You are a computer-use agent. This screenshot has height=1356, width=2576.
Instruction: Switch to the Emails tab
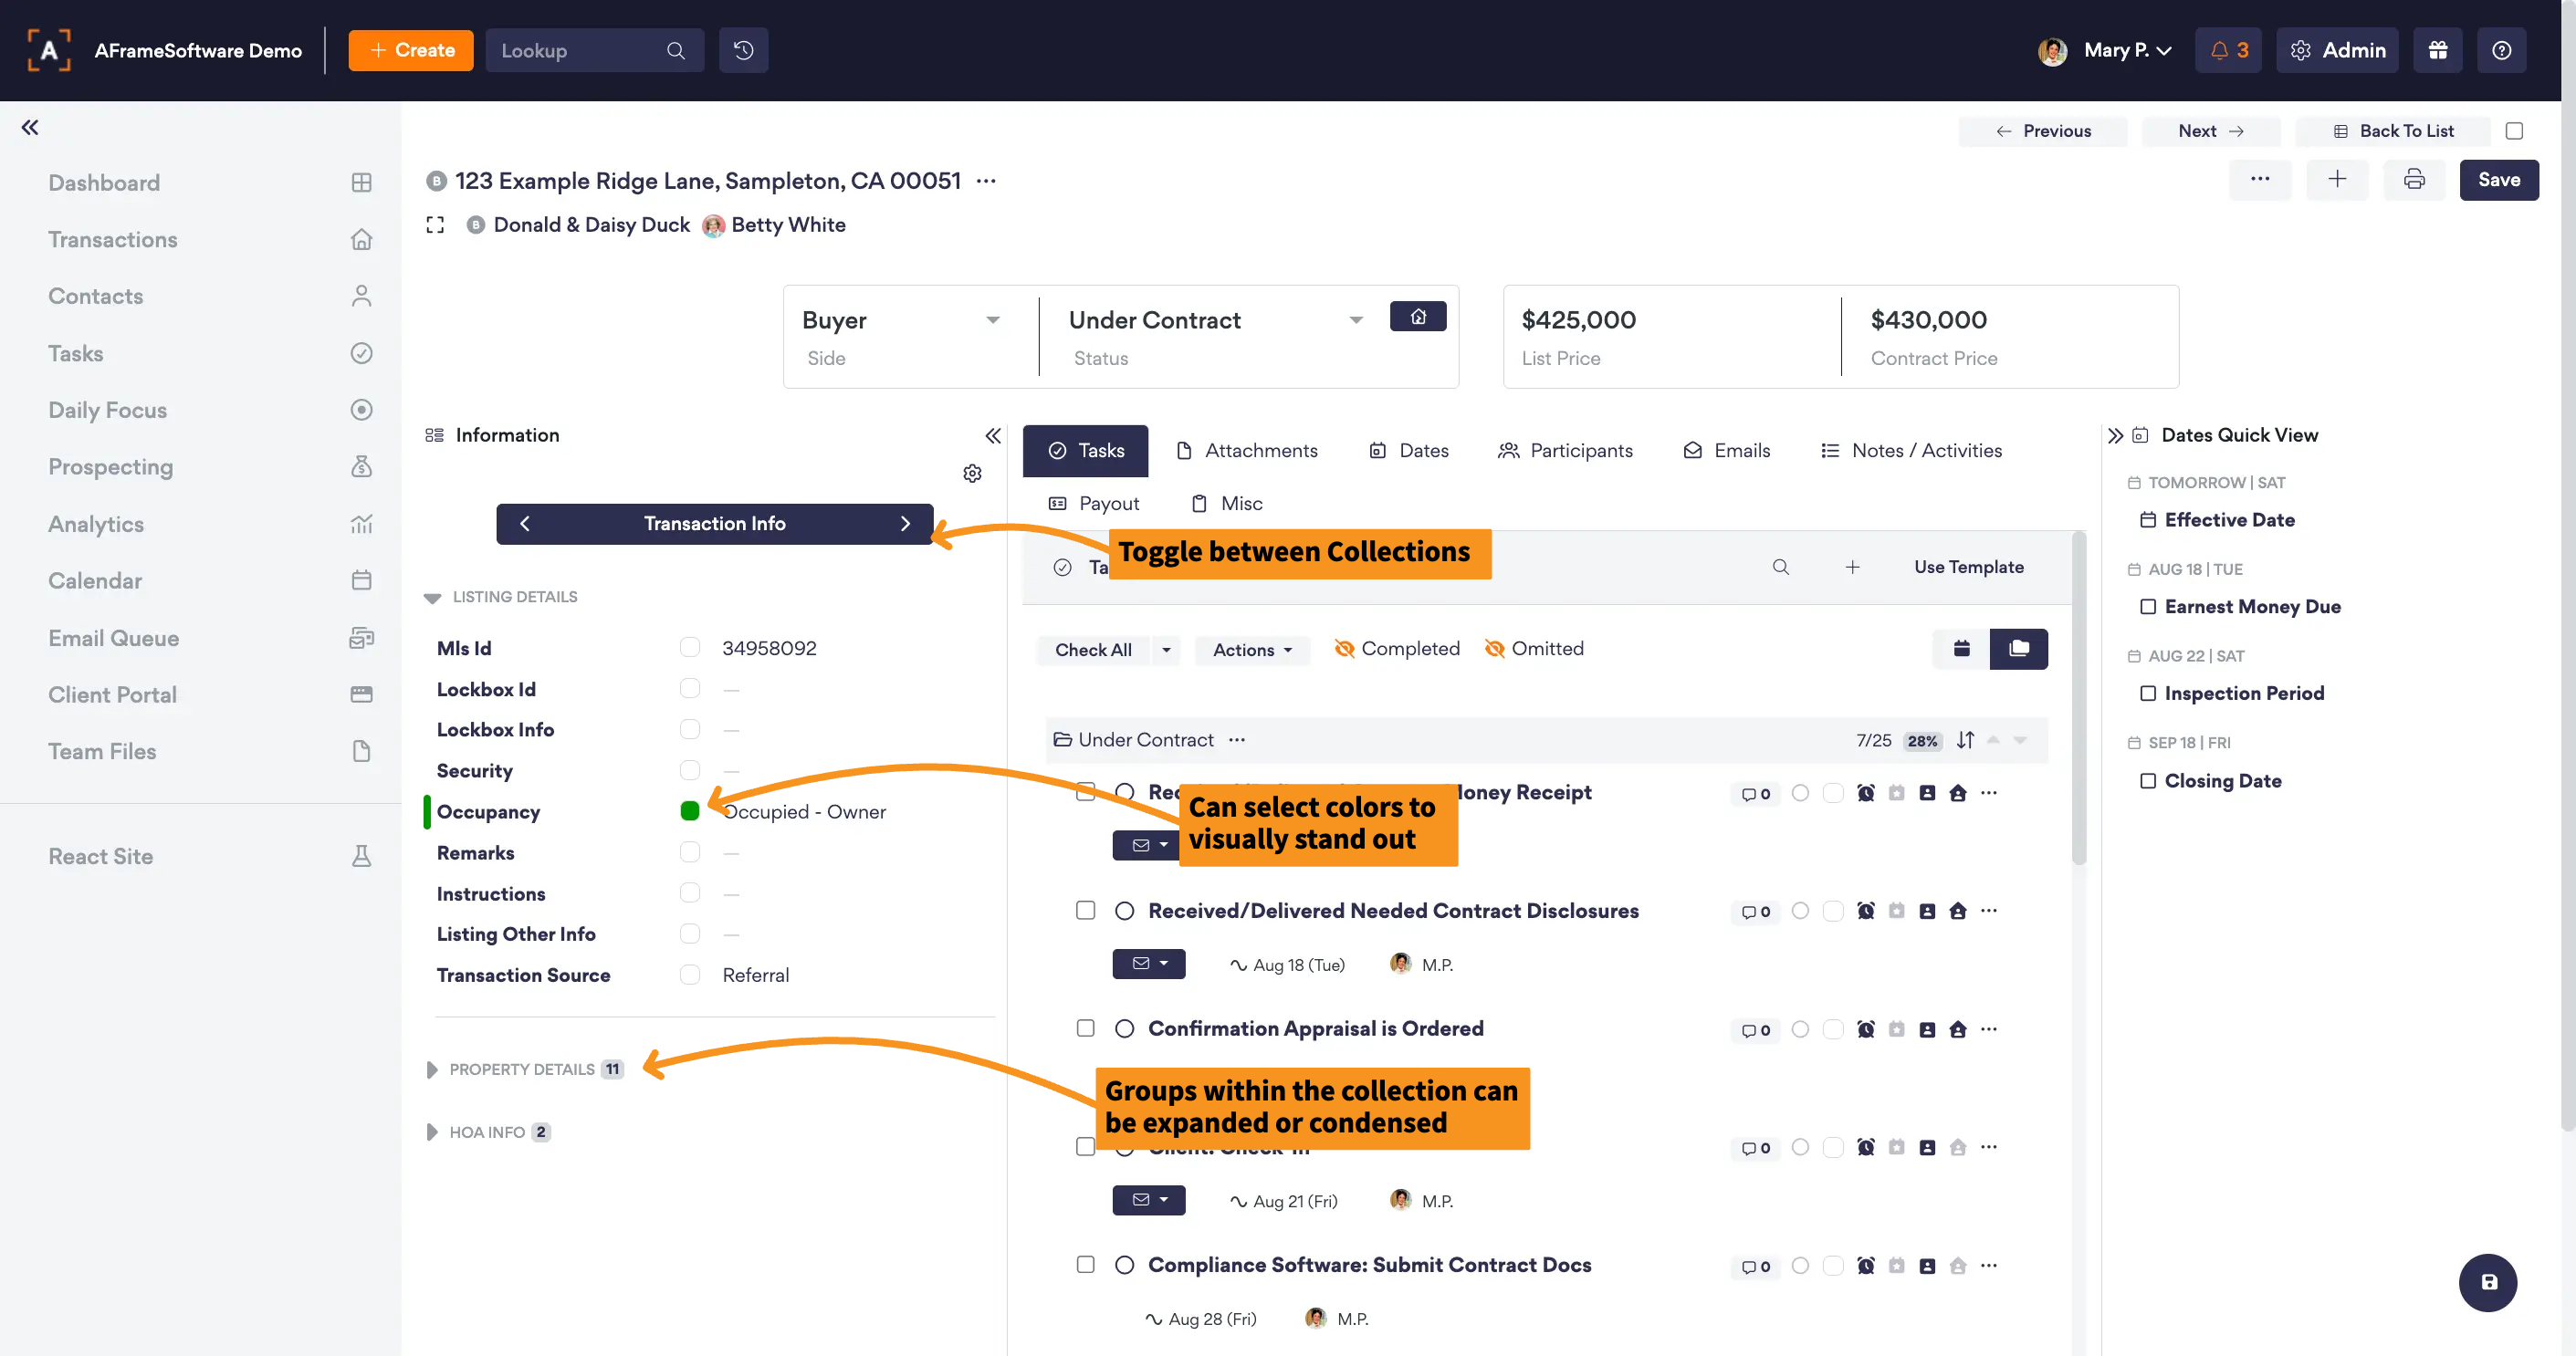(x=1727, y=451)
